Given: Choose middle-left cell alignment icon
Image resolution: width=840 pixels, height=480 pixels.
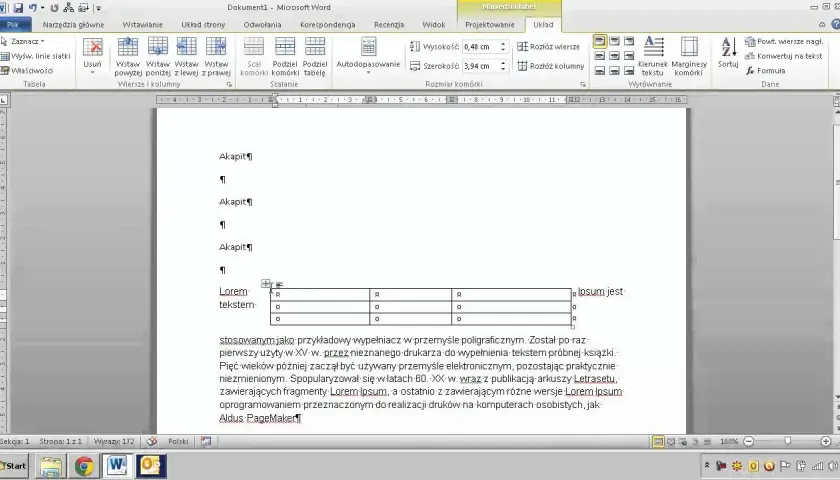Looking at the screenshot, I should point(600,56).
